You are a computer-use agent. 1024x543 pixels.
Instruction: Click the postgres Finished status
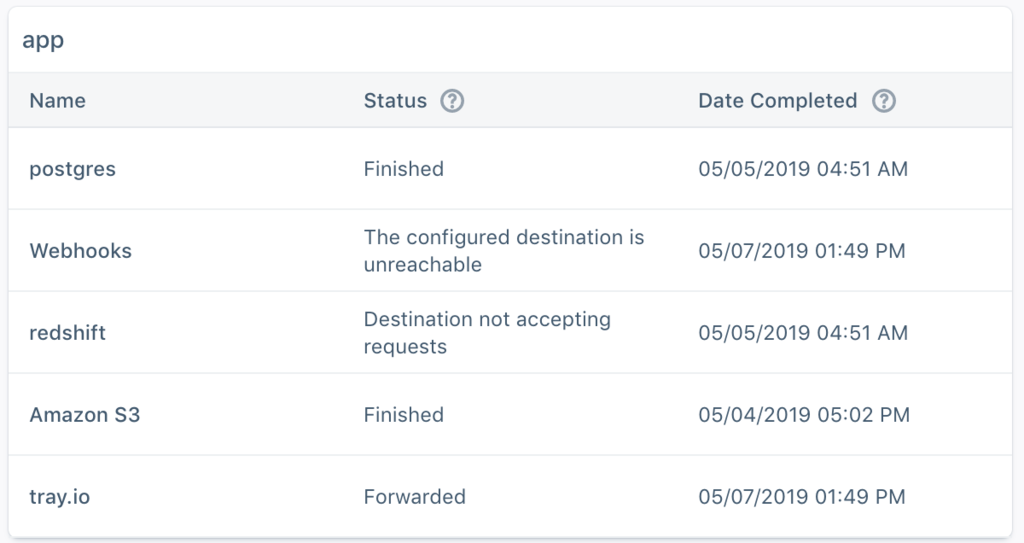(x=404, y=169)
